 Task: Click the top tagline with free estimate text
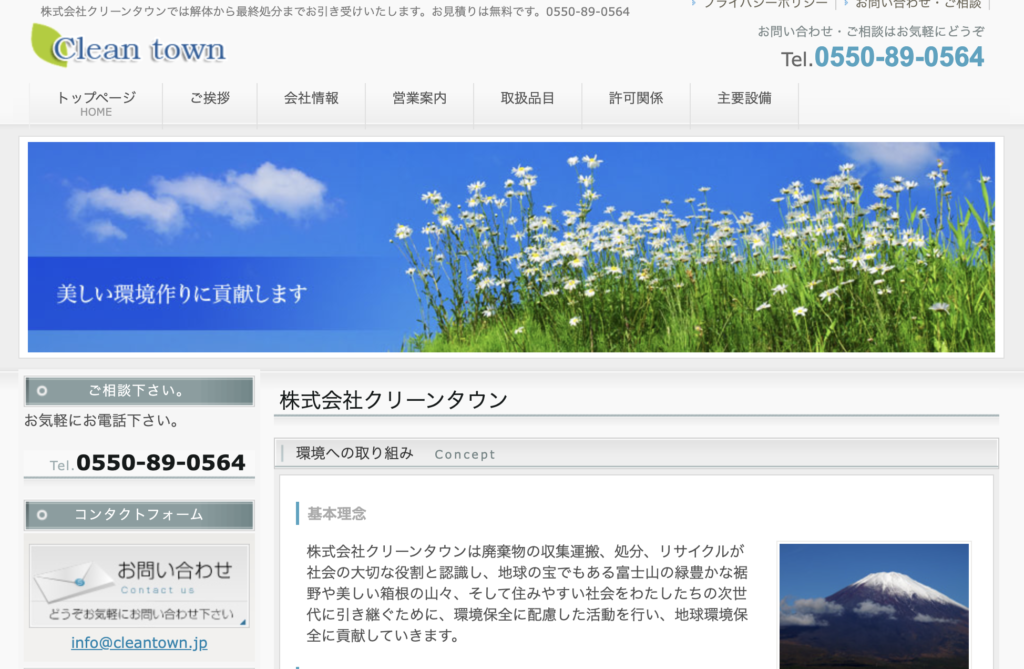[335, 12]
